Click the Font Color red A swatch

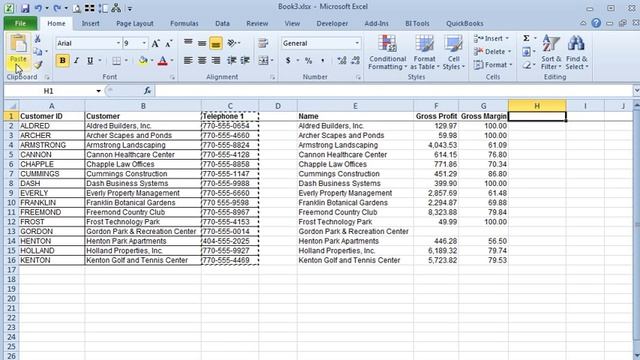click(x=162, y=61)
